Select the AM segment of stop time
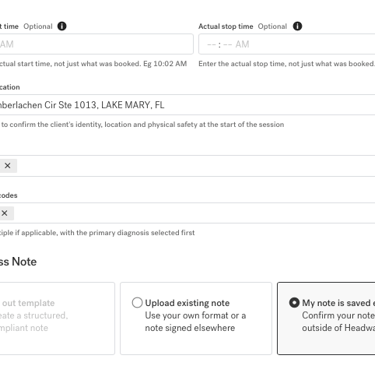This screenshot has height=366, width=375. (x=242, y=44)
